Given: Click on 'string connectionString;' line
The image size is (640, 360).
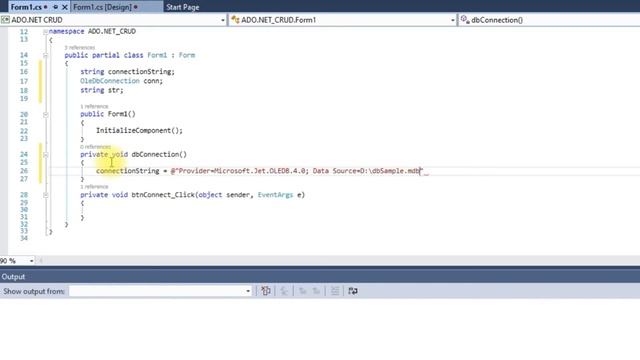Looking at the screenshot, I should [x=127, y=72].
